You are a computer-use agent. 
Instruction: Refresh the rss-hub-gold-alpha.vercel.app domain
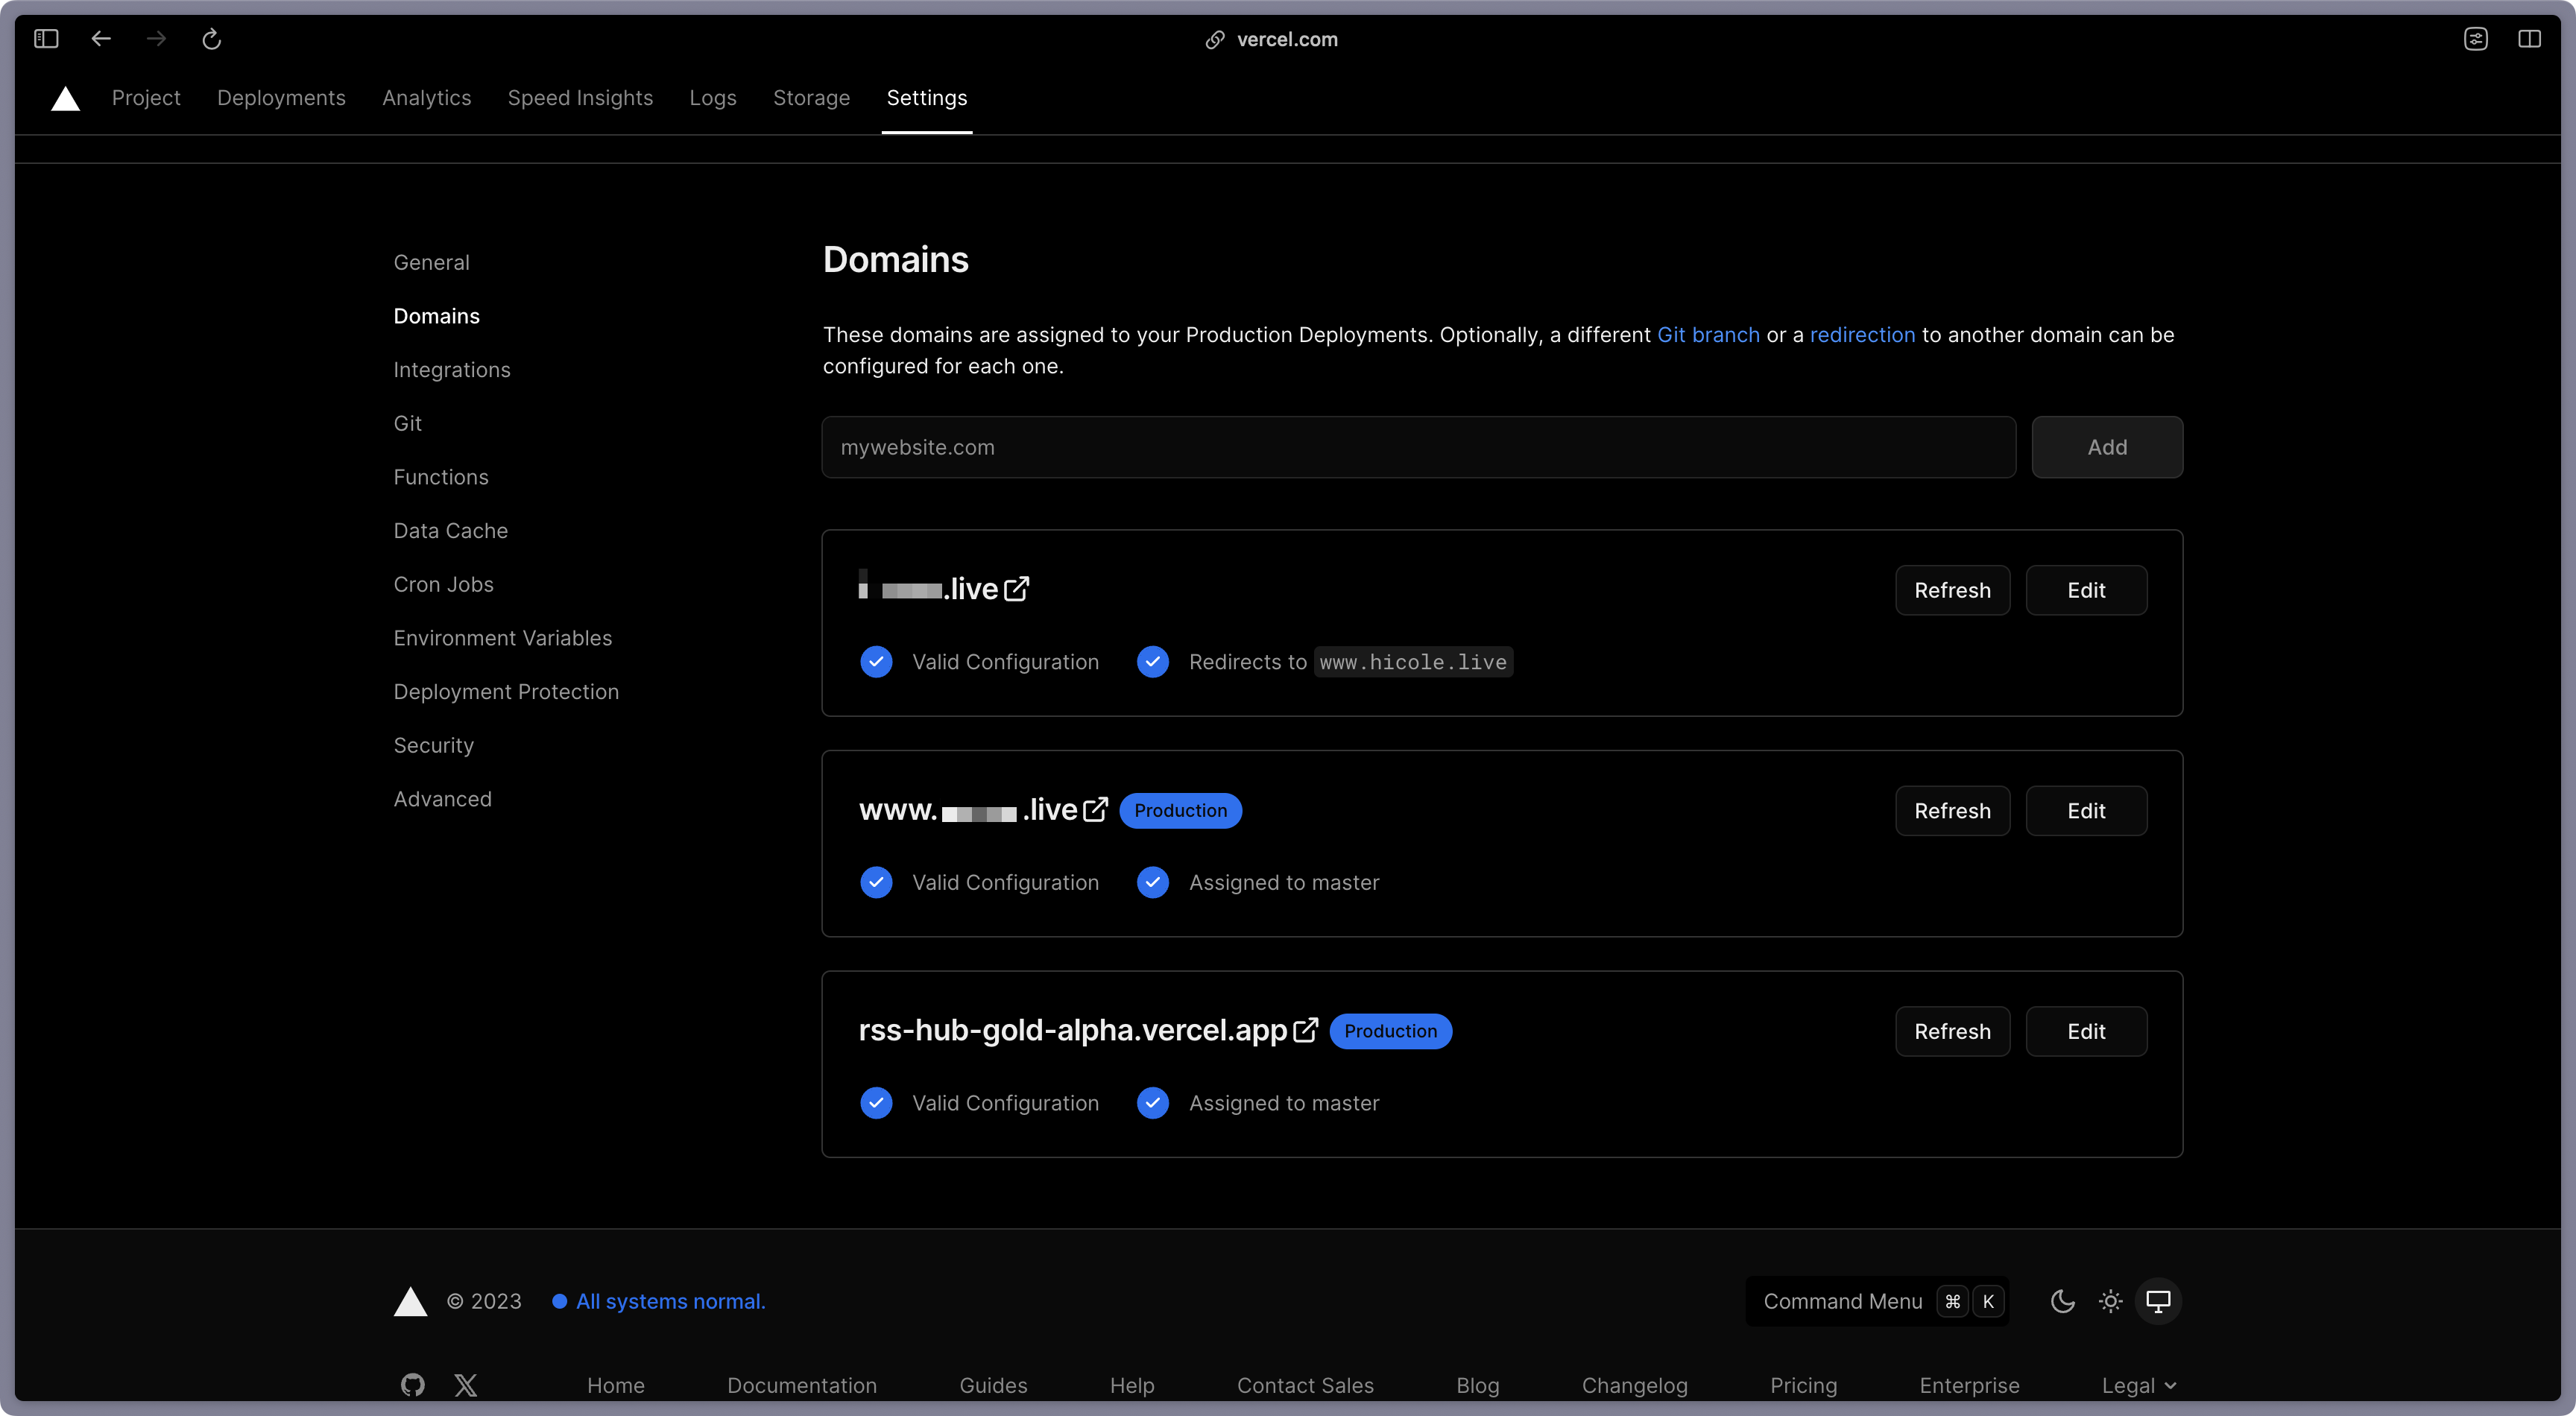[x=1953, y=1031]
